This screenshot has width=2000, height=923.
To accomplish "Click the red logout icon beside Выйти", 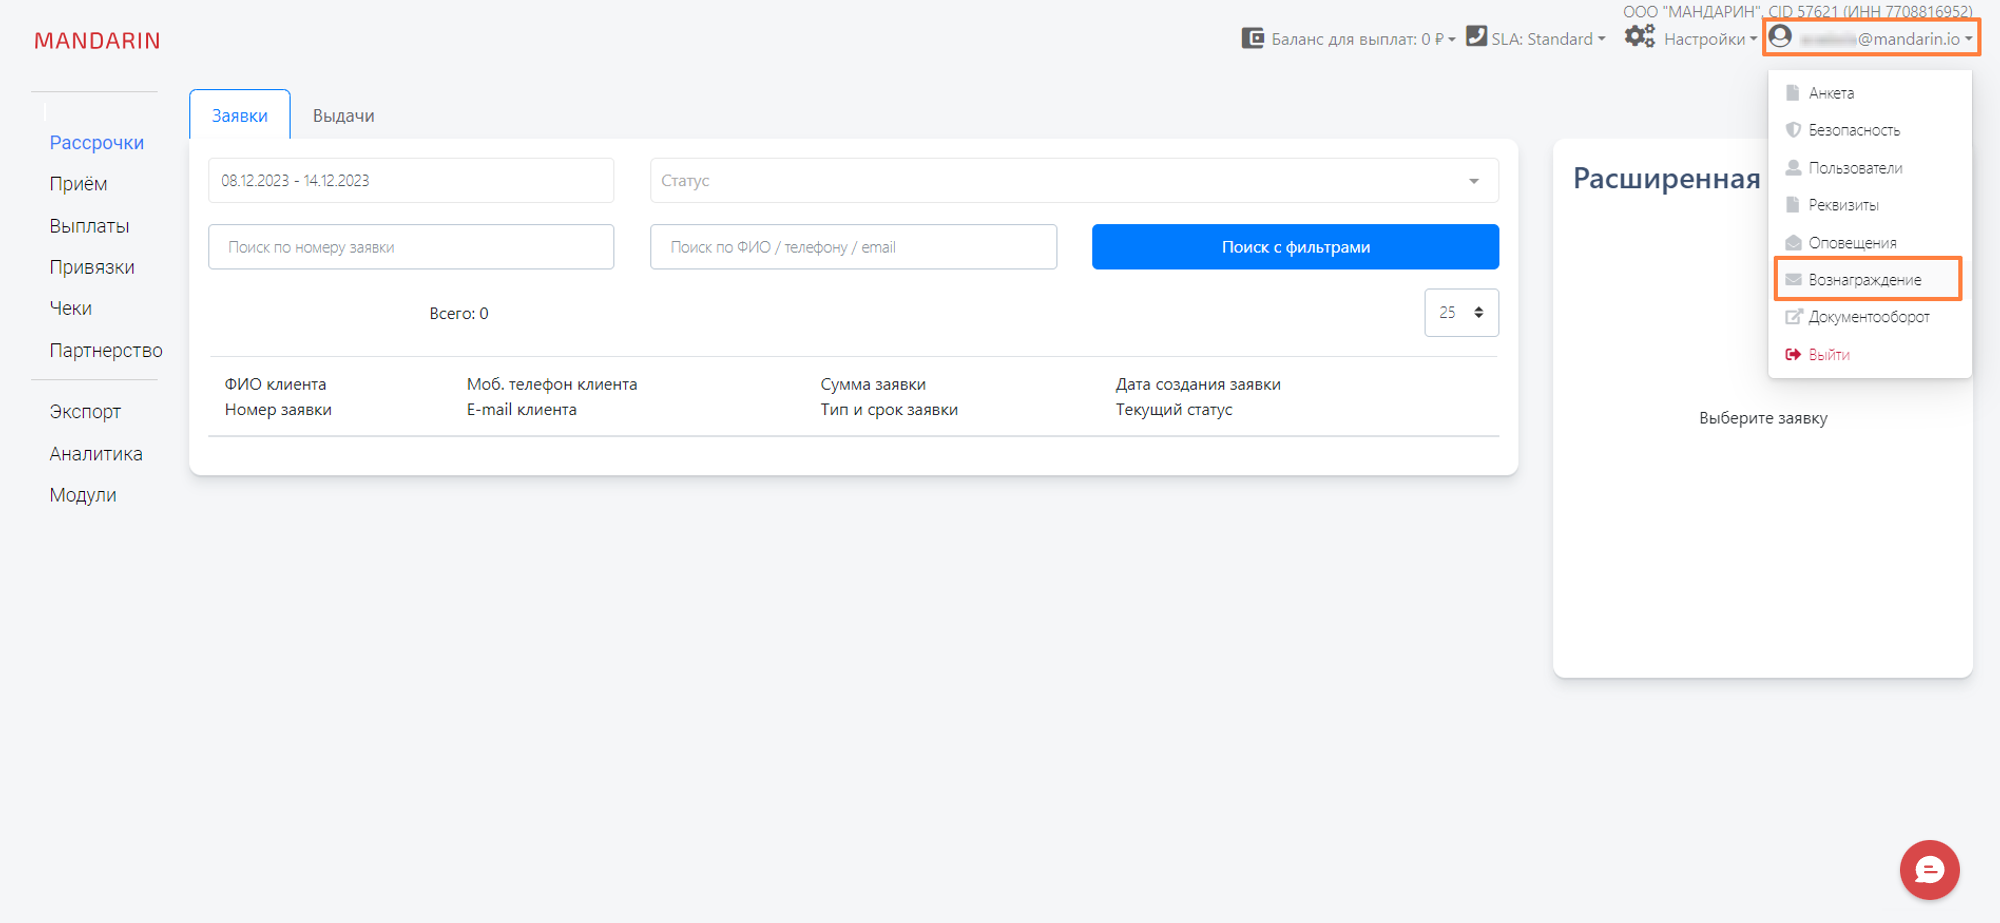I will [x=1793, y=355].
